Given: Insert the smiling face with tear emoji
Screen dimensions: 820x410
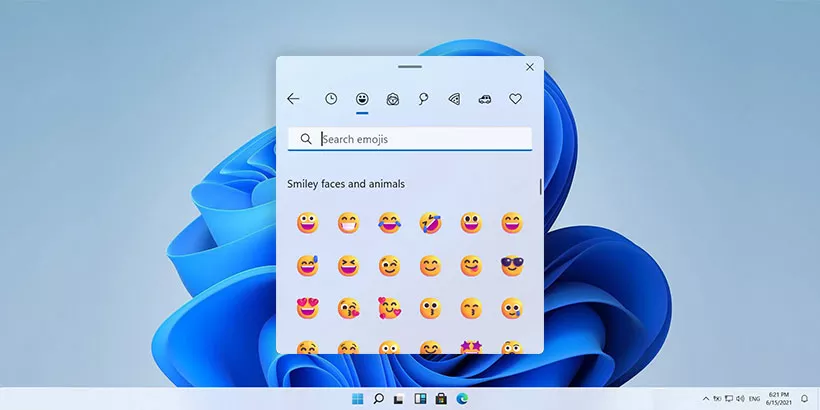Looking at the screenshot, I should point(512,309).
